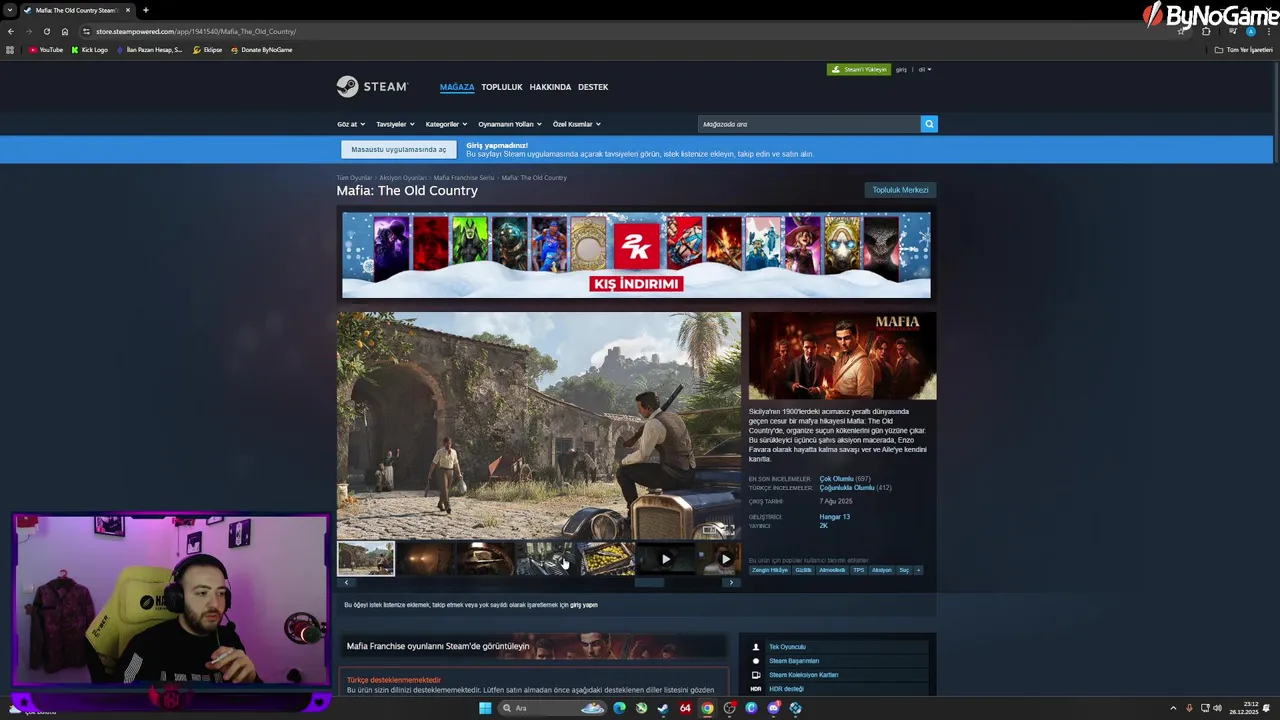Click the Atmosferik tag
1280x720 pixels.
832,570
